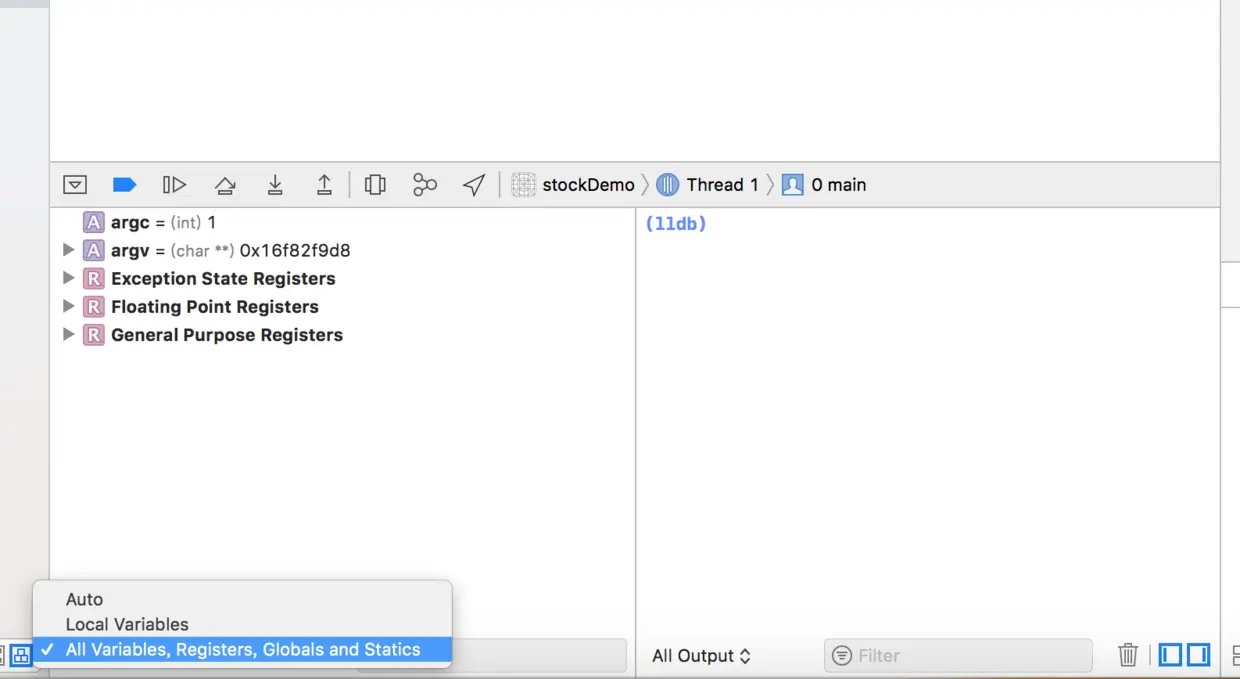Click the main frame person icon

793,185
